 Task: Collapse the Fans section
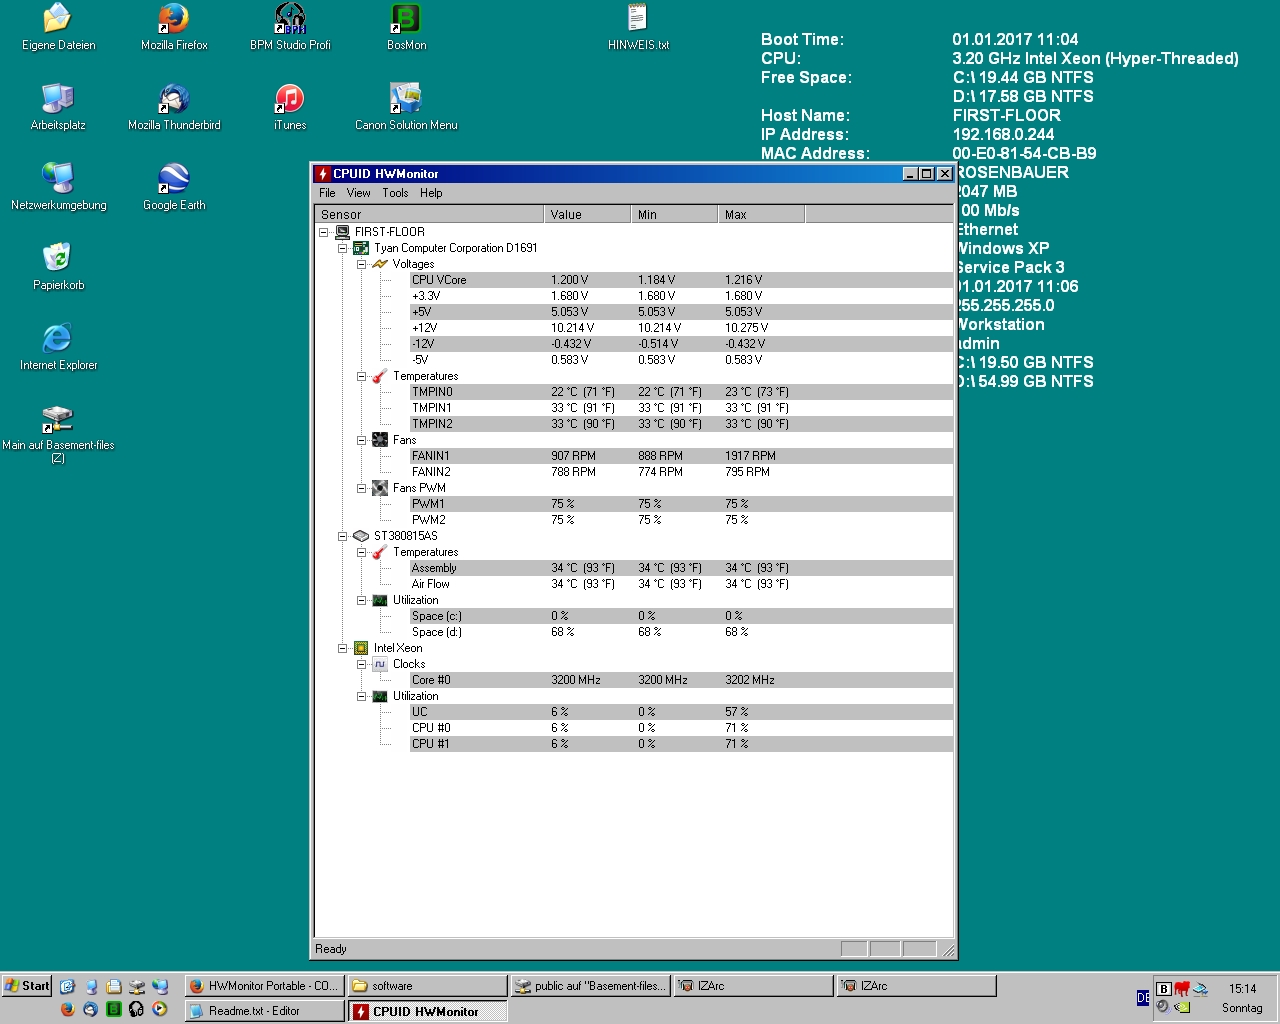(362, 440)
